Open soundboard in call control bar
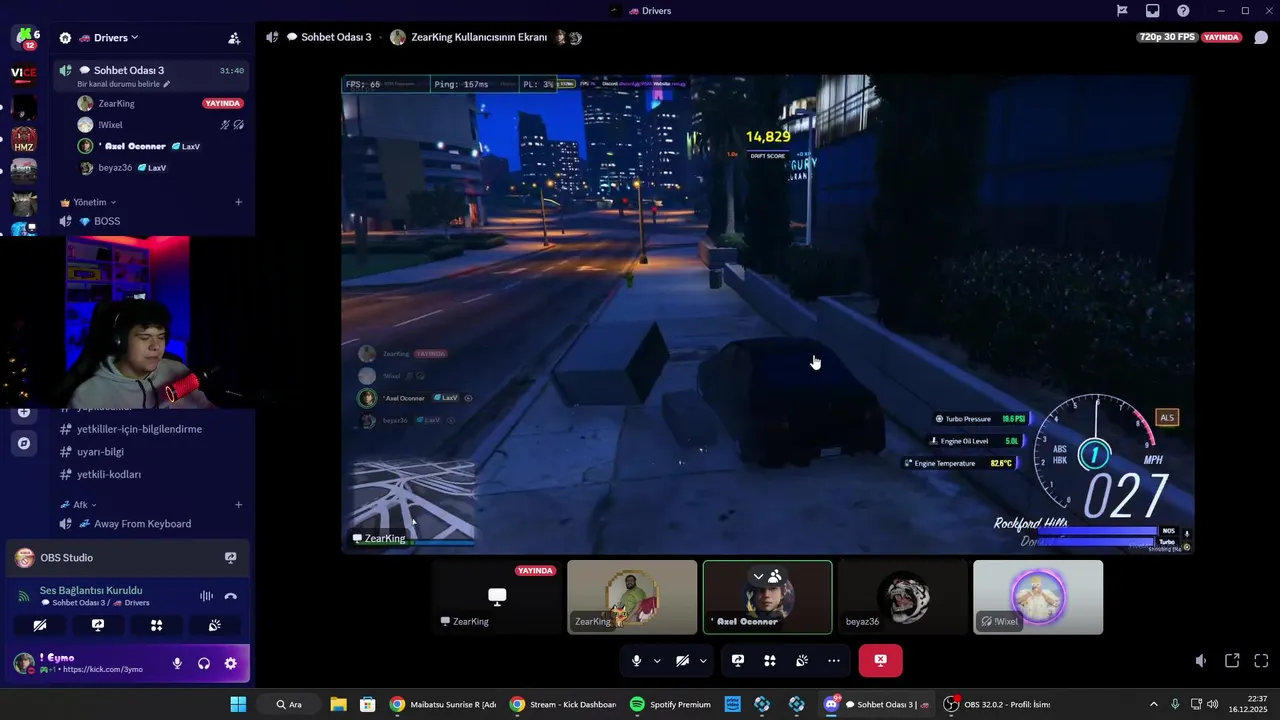Viewport: 1280px width, 720px height. tap(802, 661)
